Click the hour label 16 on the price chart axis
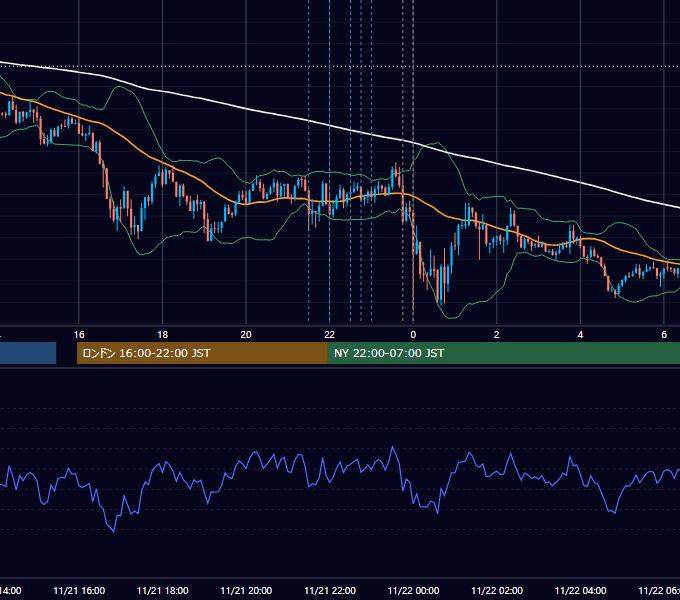The width and height of the screenshot is (680, 600). point(79,335)
